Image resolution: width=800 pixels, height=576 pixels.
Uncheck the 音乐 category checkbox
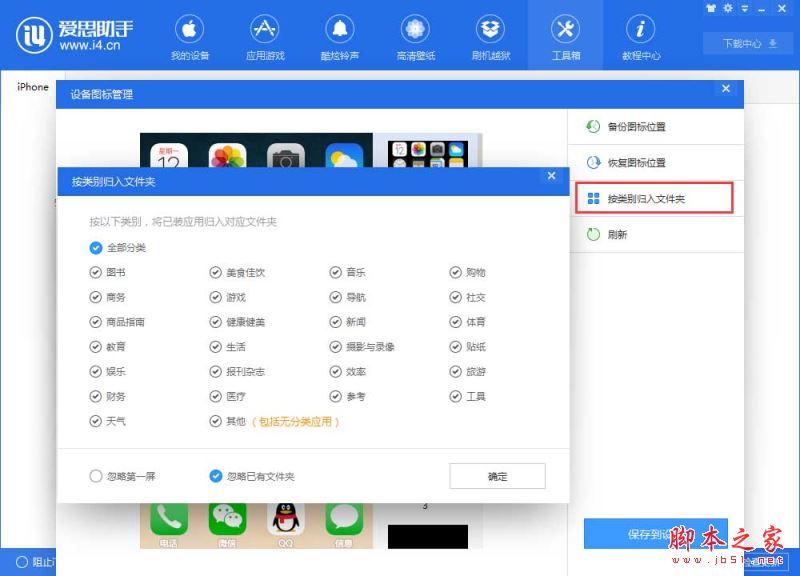[337, 271]
